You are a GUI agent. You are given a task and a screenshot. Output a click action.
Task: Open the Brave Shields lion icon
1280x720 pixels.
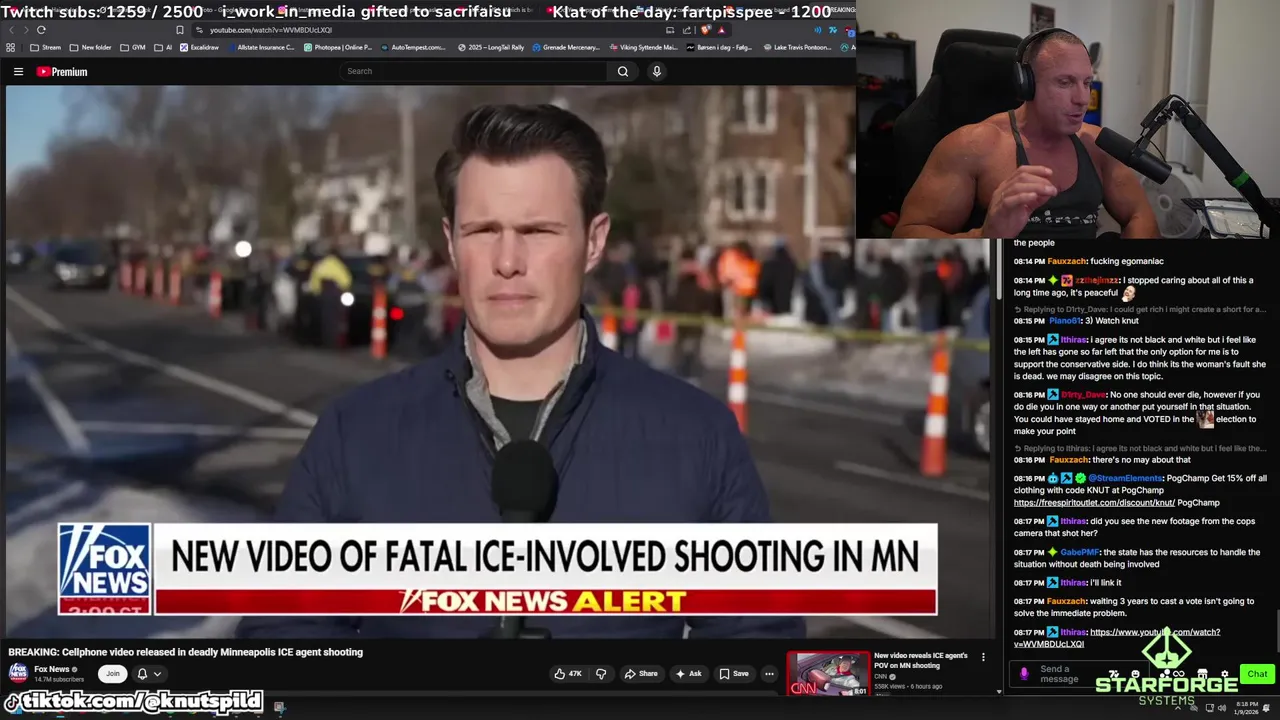[705, 30]
